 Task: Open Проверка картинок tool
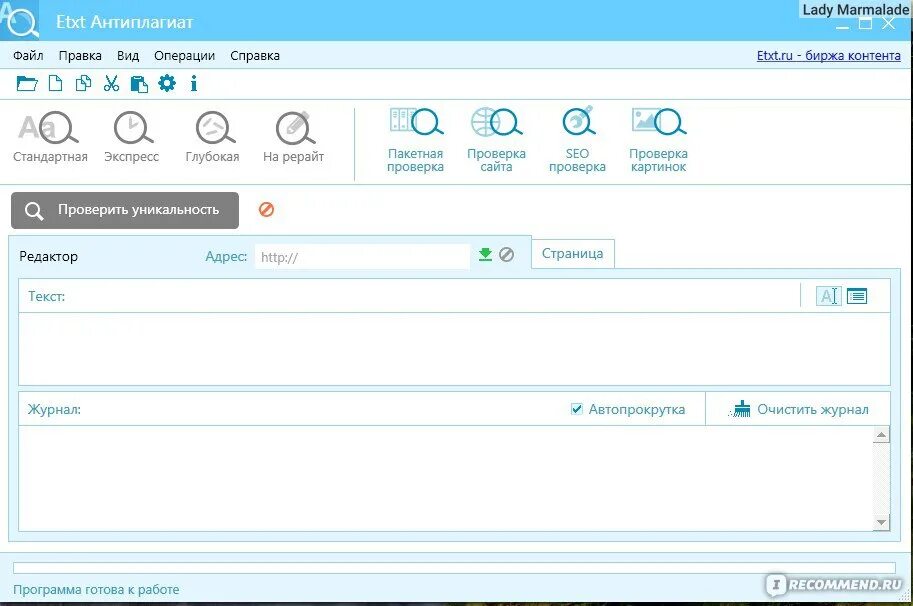(x=659, y=140)
